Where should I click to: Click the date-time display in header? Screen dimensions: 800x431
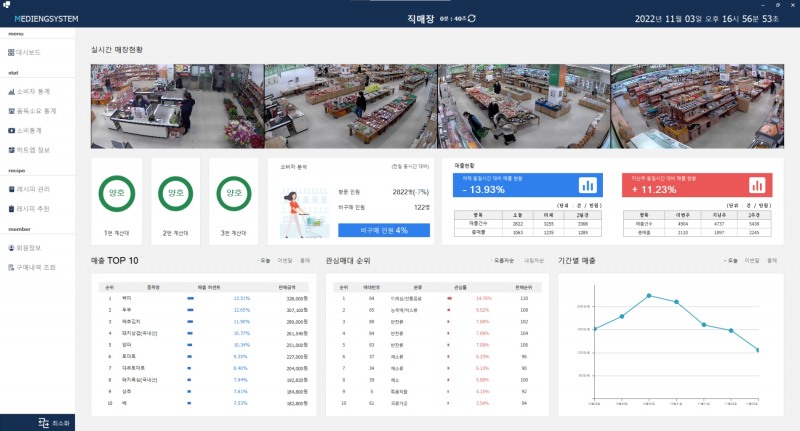pyautogui.click(x=707, y=19)
